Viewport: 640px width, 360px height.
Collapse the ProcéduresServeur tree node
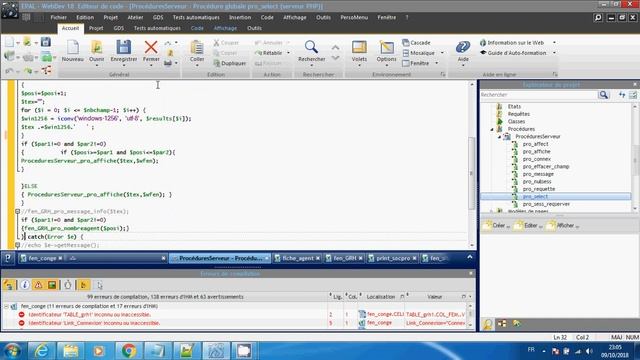click(499, 137)
